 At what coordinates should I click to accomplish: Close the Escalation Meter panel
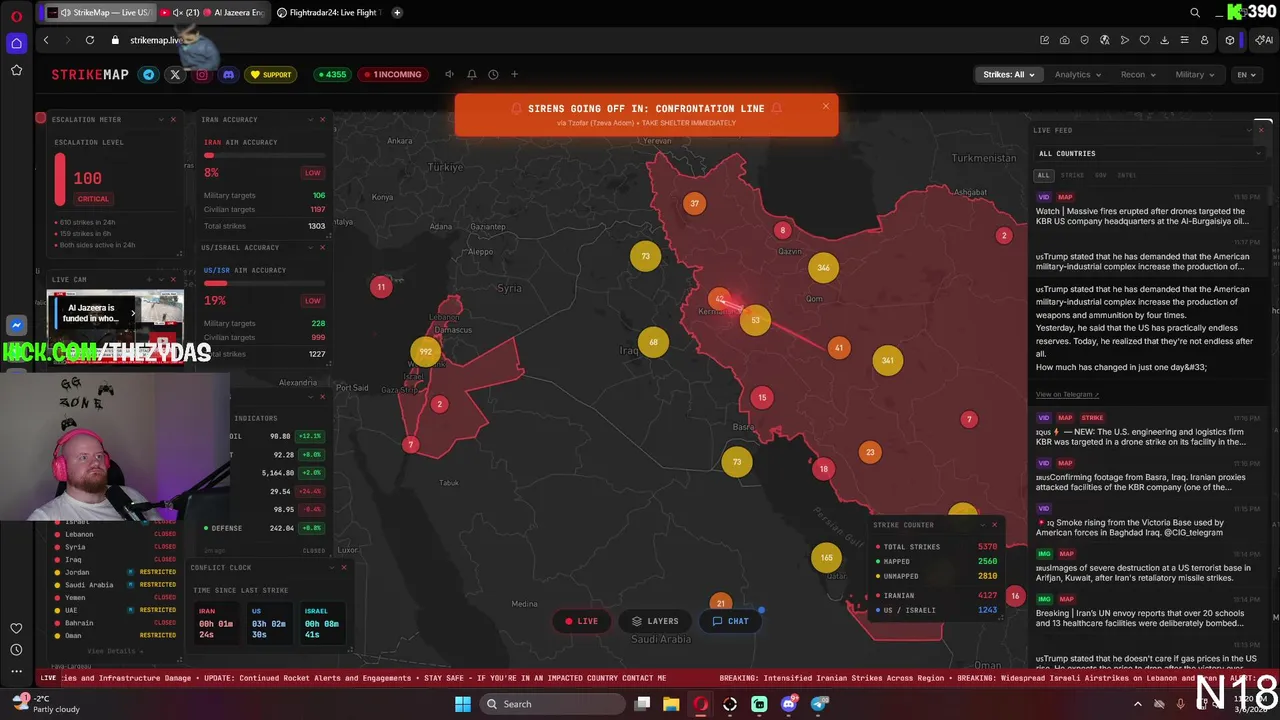point(173,119)
